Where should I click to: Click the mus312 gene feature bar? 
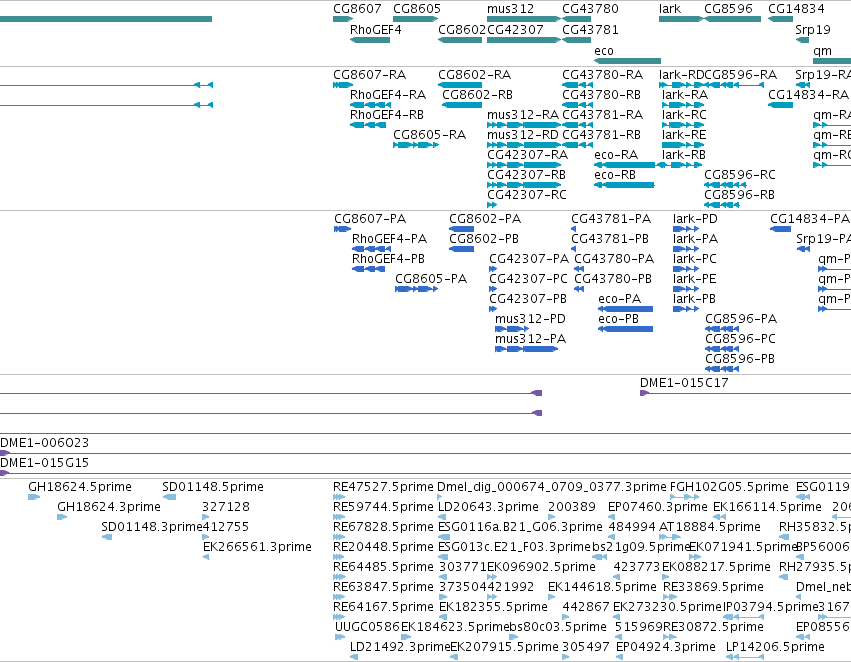[x=524, y=19]
